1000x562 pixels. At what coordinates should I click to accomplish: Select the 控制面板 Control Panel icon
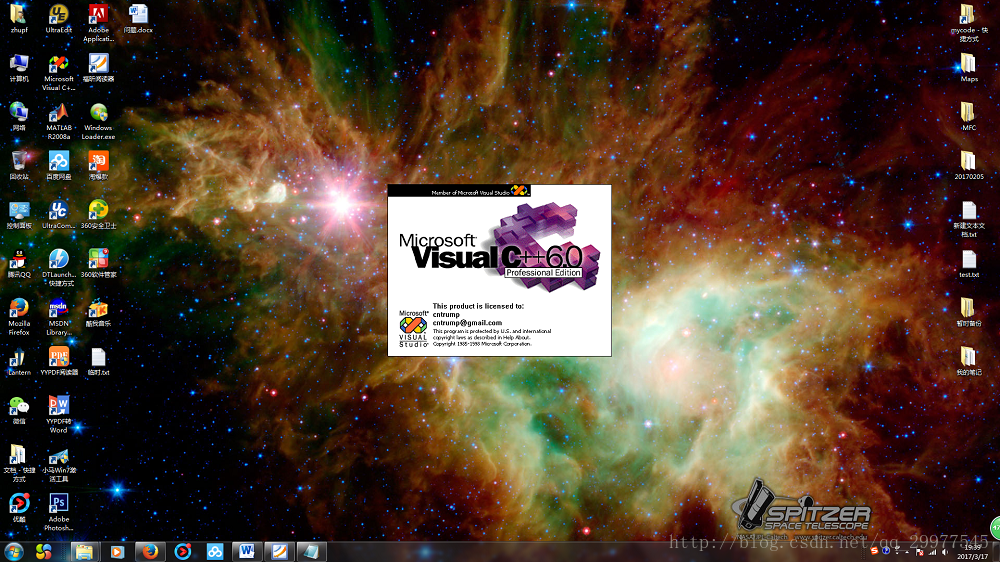point(18,214)
